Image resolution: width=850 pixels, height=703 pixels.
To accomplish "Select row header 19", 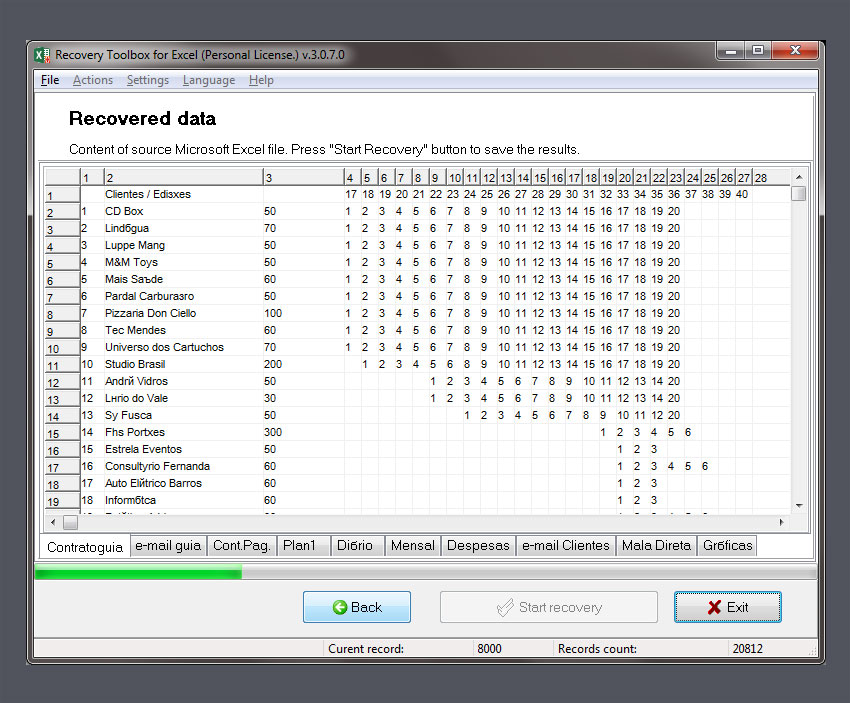I will (x=62, y=501).
